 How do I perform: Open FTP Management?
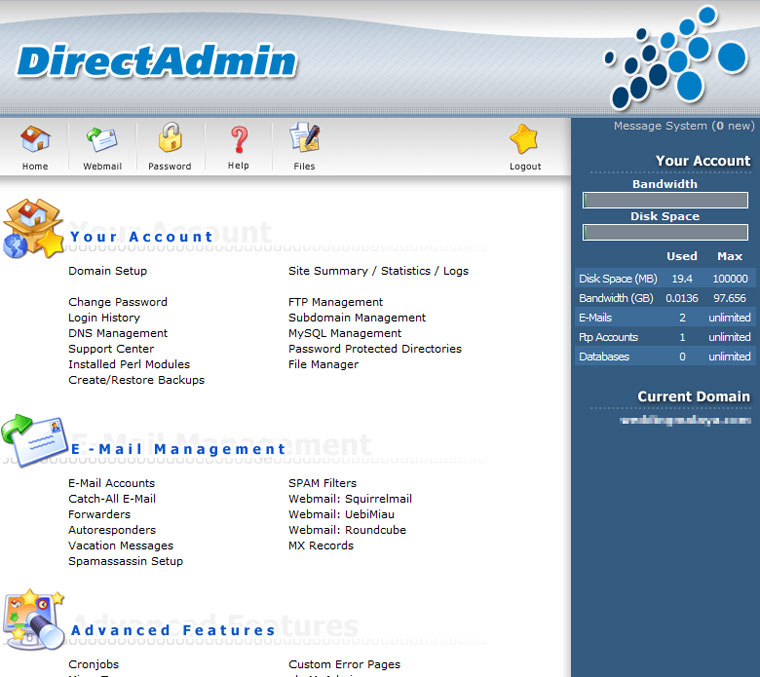coord(335,302)
